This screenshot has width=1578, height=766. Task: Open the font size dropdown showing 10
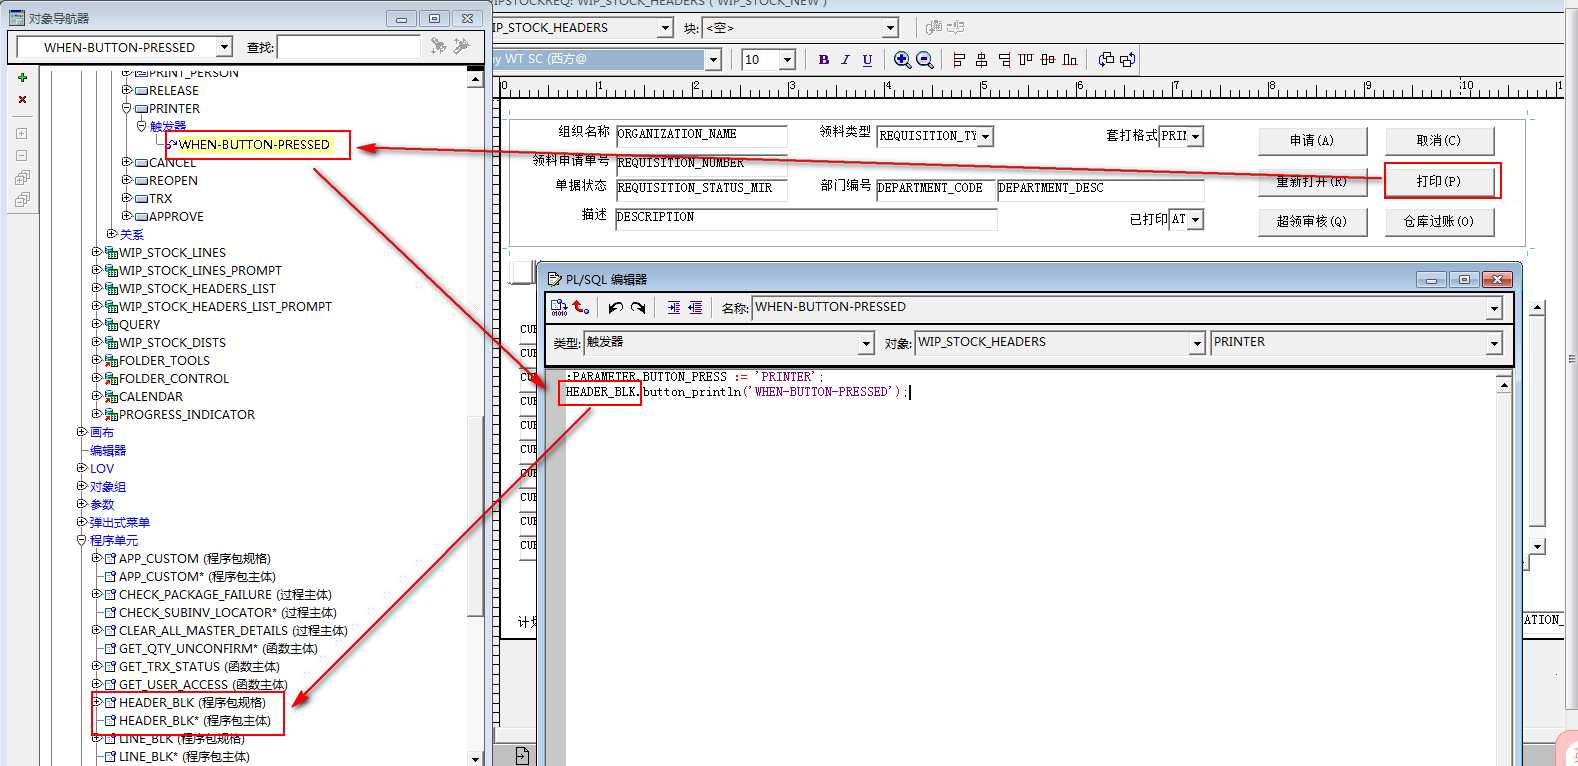click(x=787, y=60)
